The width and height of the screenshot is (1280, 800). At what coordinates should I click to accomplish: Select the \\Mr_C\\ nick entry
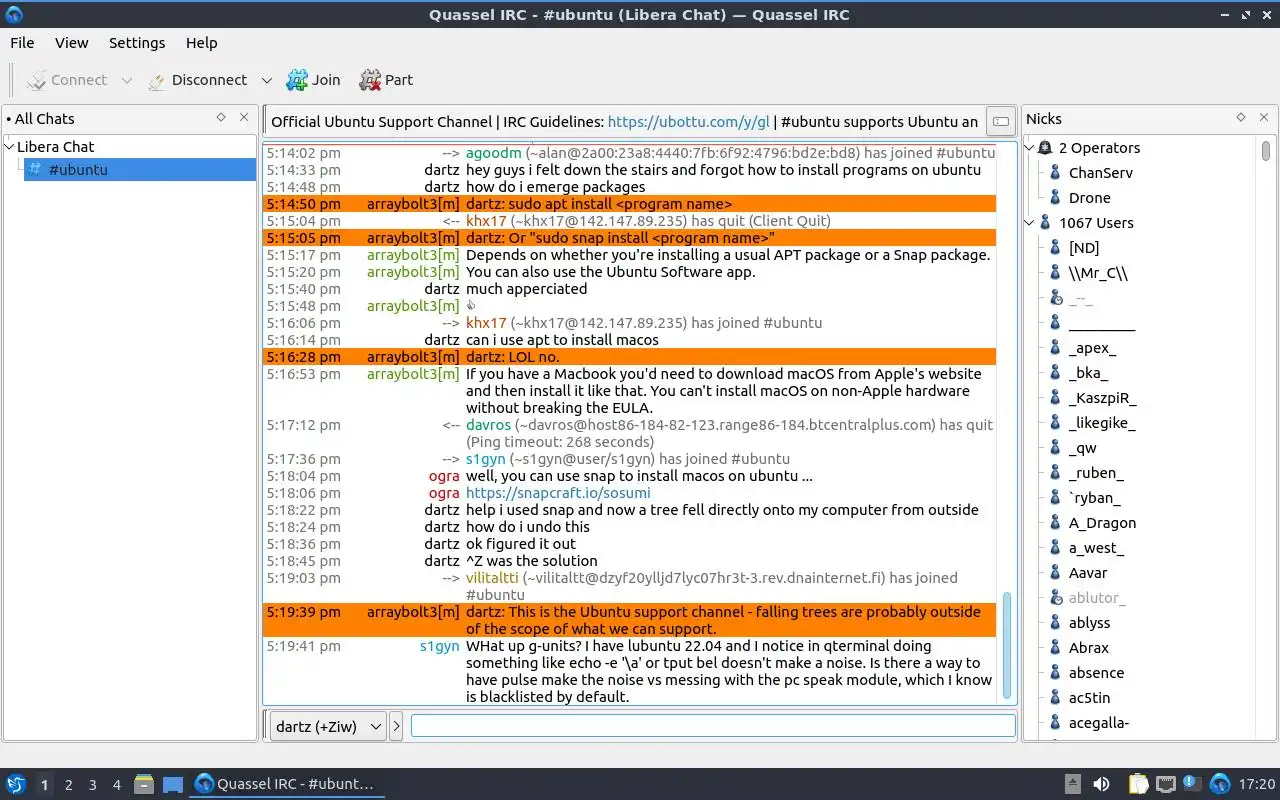coord(1098,273)
